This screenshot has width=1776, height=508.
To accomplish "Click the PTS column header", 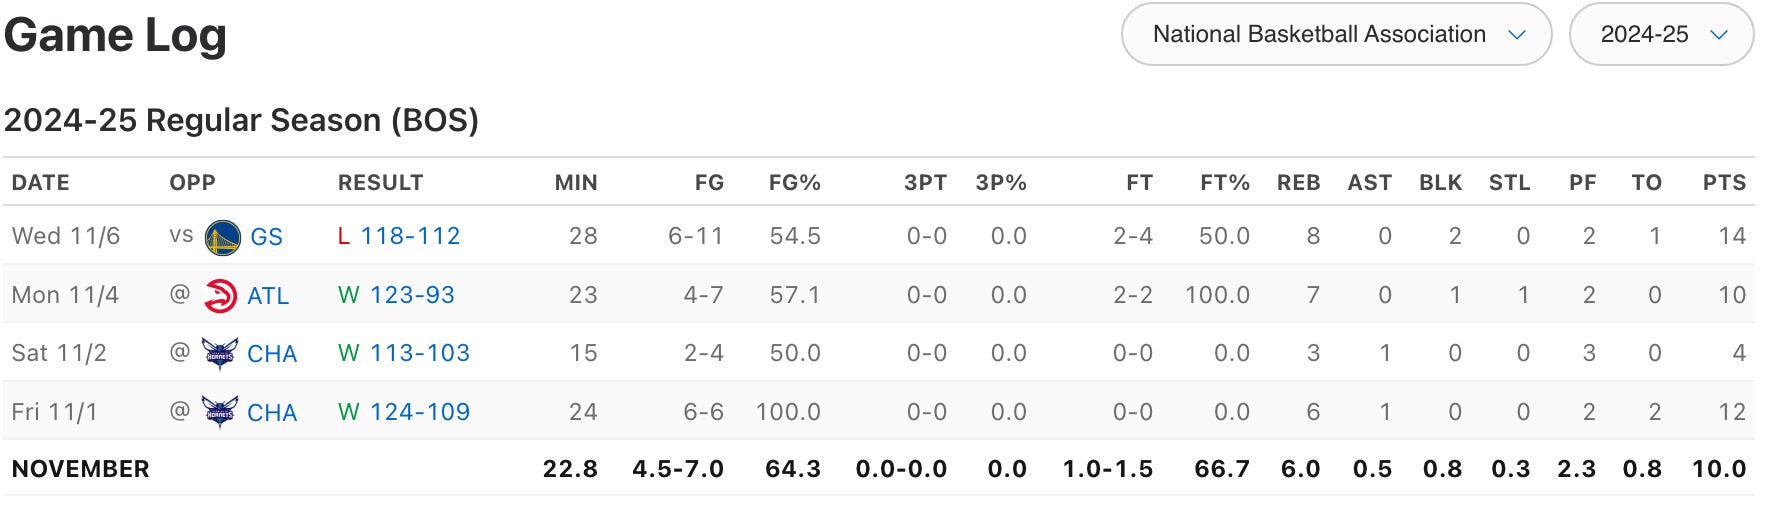I will click(x=1724, y=183).
